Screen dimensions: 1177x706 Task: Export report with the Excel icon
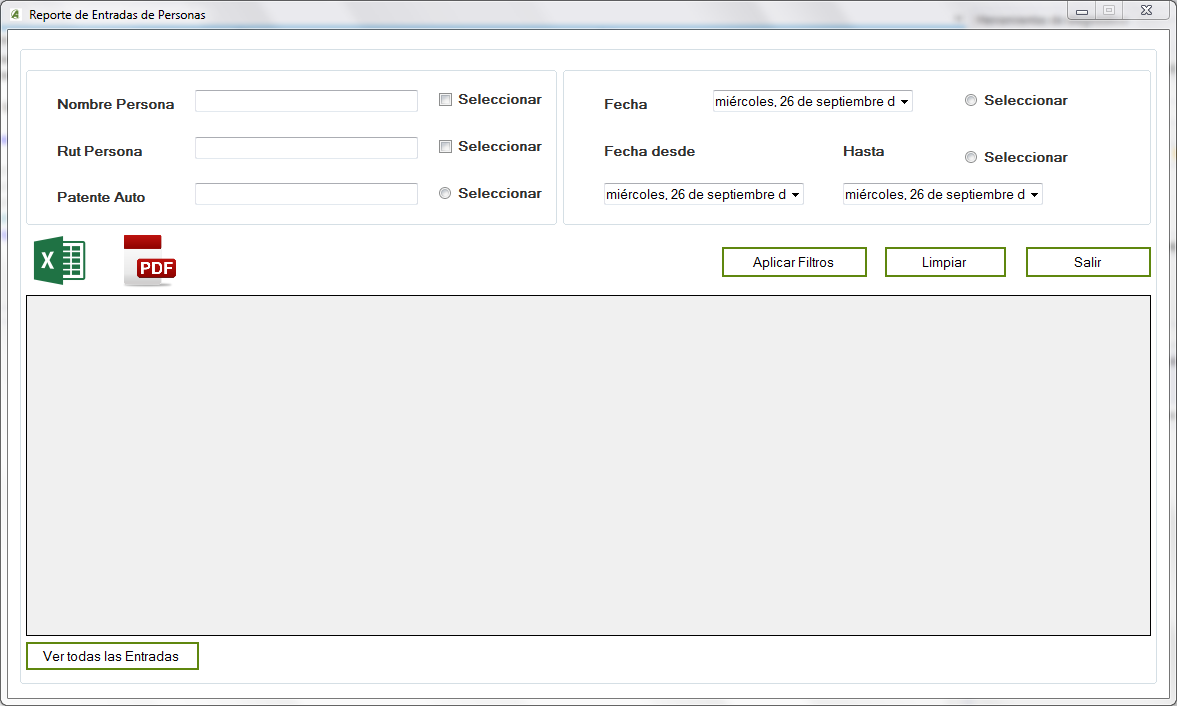tap(60, 261)
